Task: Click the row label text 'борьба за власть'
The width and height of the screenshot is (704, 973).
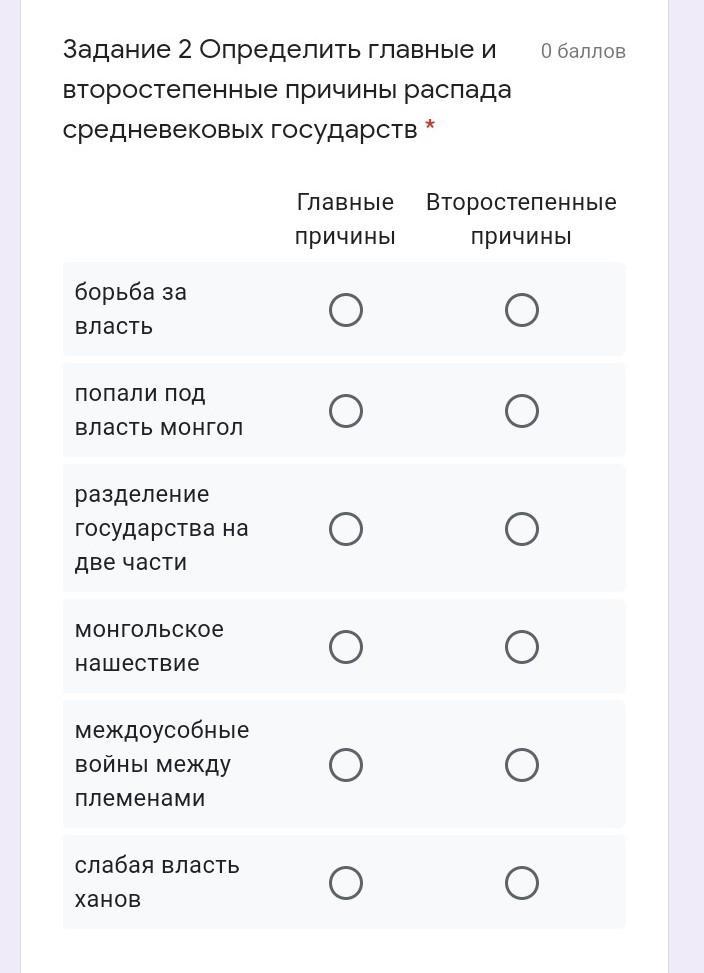Action: click(x=131, y=309)
